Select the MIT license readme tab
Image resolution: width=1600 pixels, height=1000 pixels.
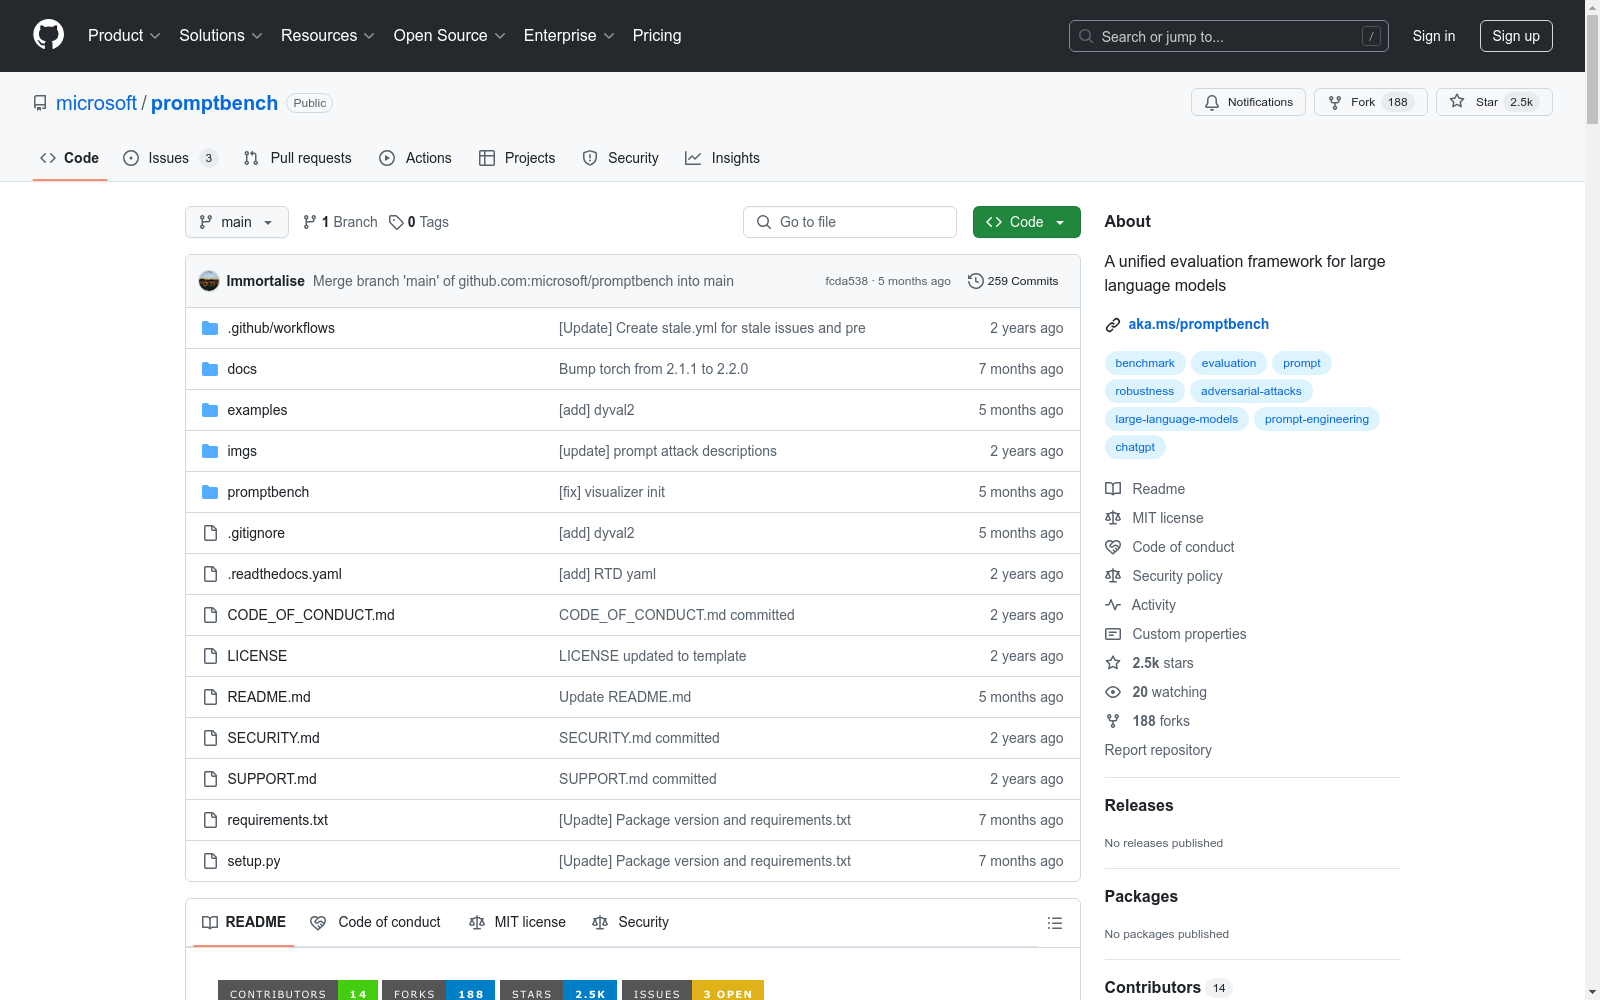pyautogui.click(x=517, y=922)
